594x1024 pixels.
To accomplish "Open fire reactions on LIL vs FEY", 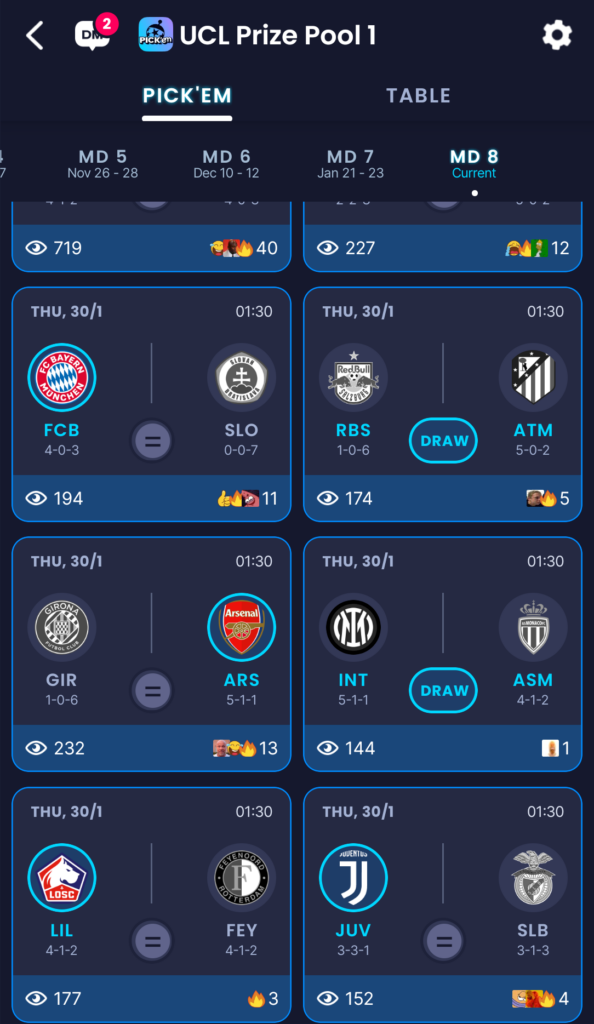I will (x=263, y=999).
